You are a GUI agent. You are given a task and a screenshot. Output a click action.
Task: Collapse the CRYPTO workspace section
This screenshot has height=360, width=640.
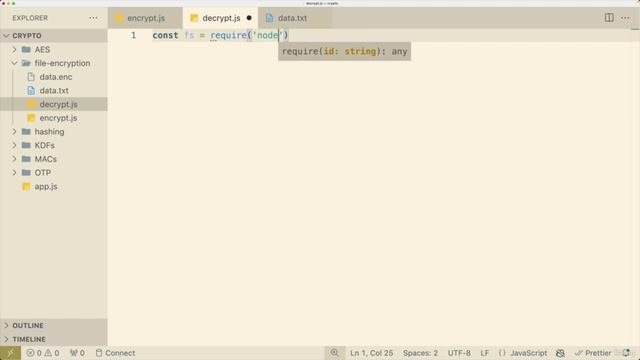(x=53, y=36)
